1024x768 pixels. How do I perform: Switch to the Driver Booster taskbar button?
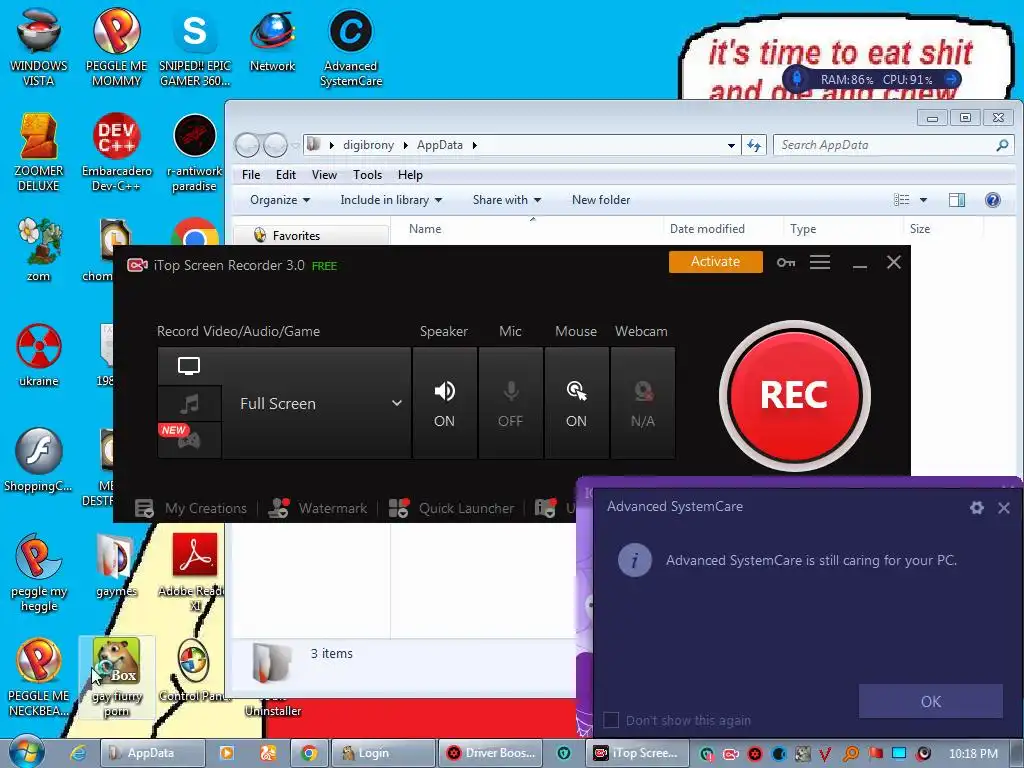492,753
